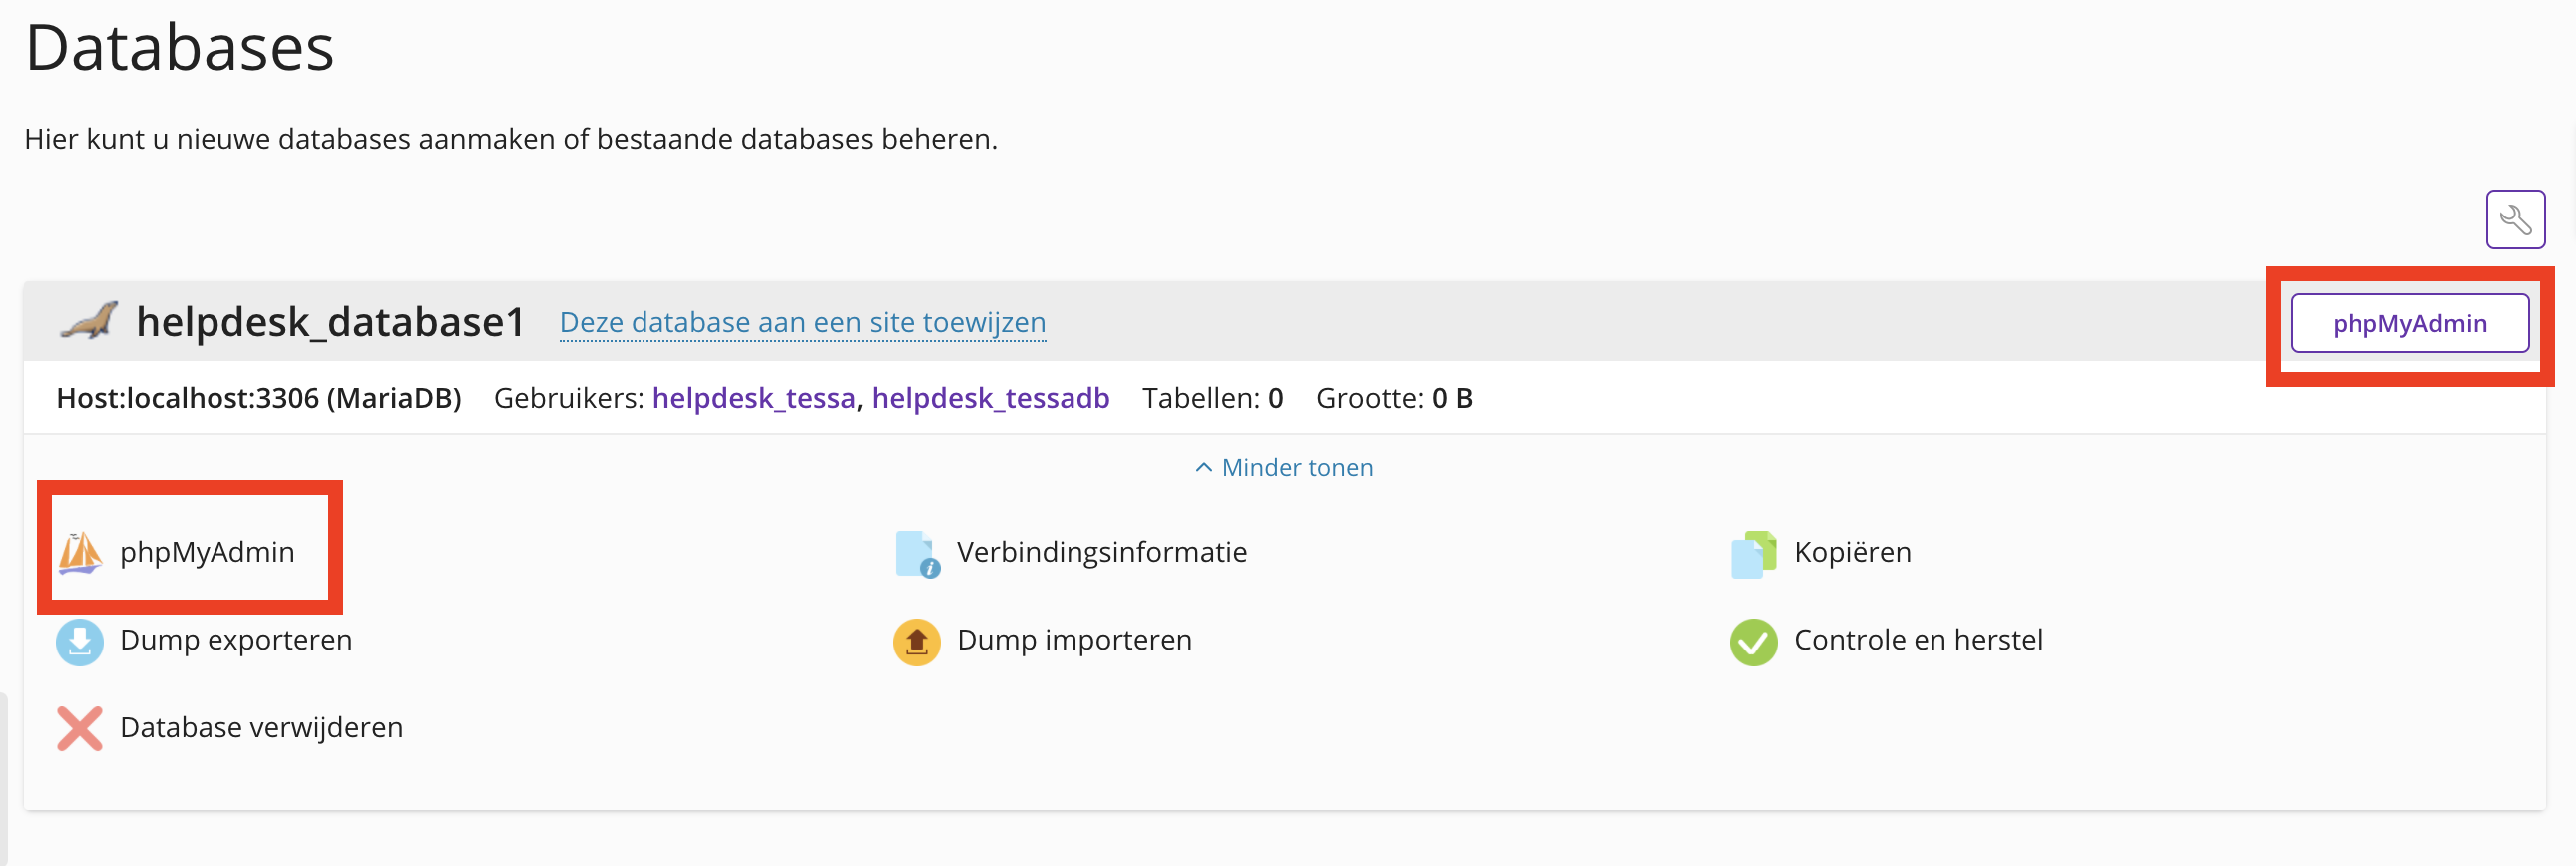Image resolution: width=2576 pixels, height=866 pixels.
Task: Click the MariaDB seal icon beside helpdesk_database1
Action: click(89, 322)
